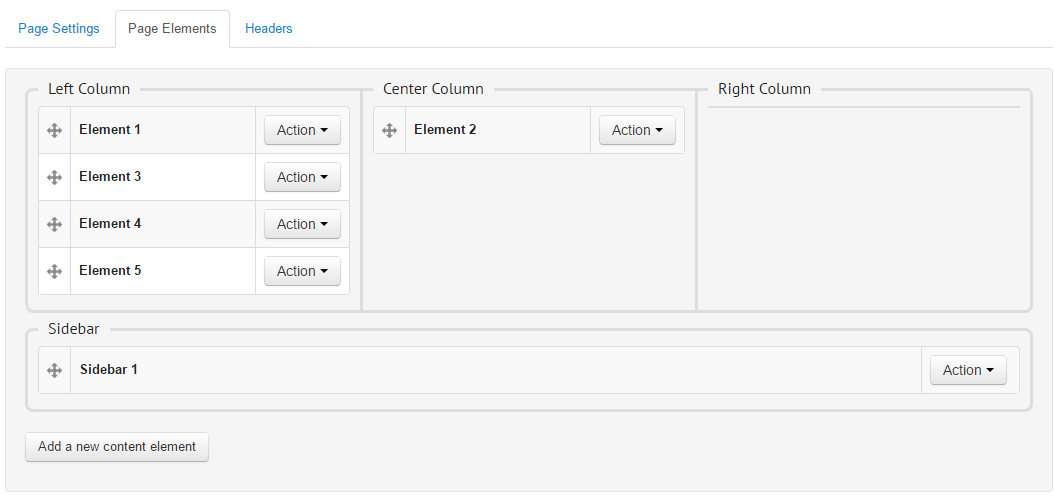Click Add a new content element button

coord(117,447)
